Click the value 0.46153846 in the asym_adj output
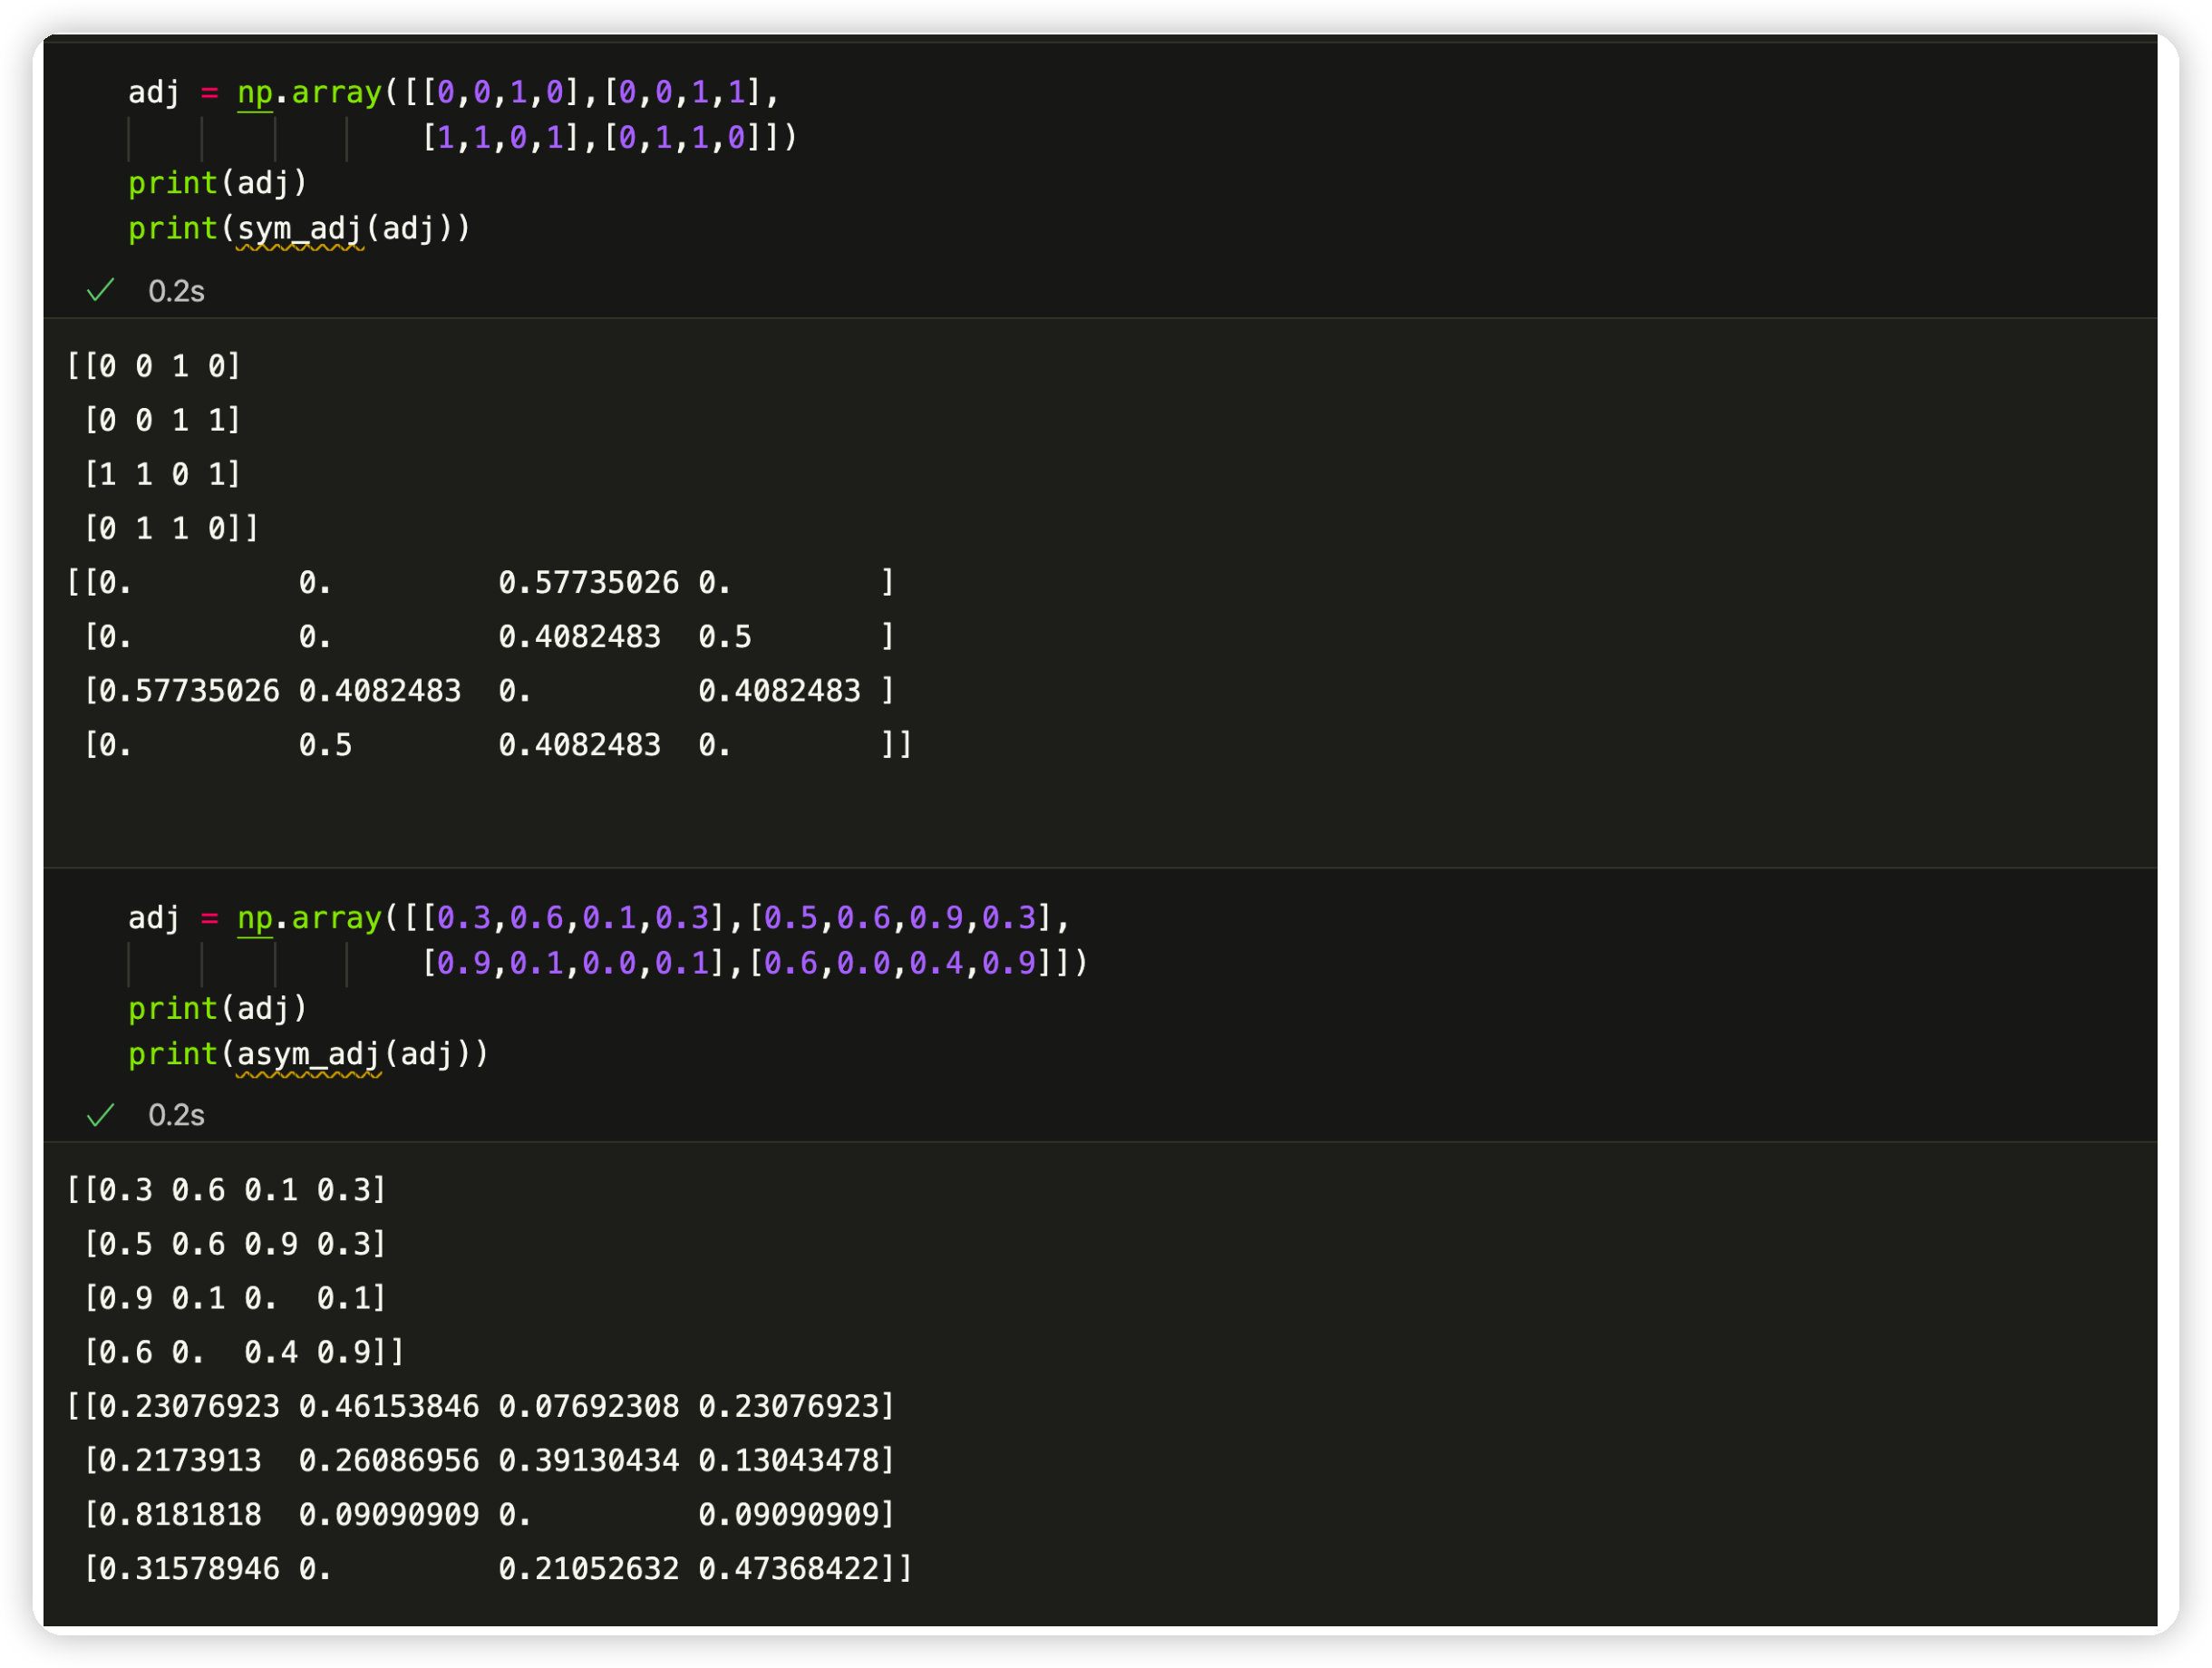2212x1668 pixels. click(389, 1407)
